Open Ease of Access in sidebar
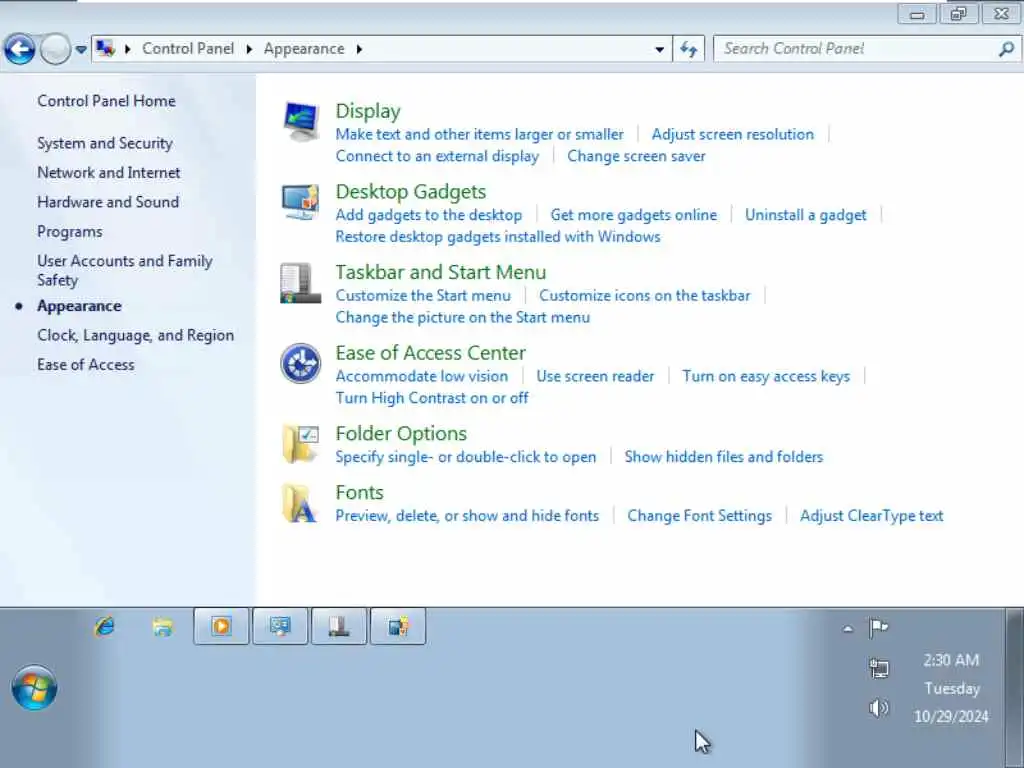Screen dimensions: 1024x768 (86, 364)
